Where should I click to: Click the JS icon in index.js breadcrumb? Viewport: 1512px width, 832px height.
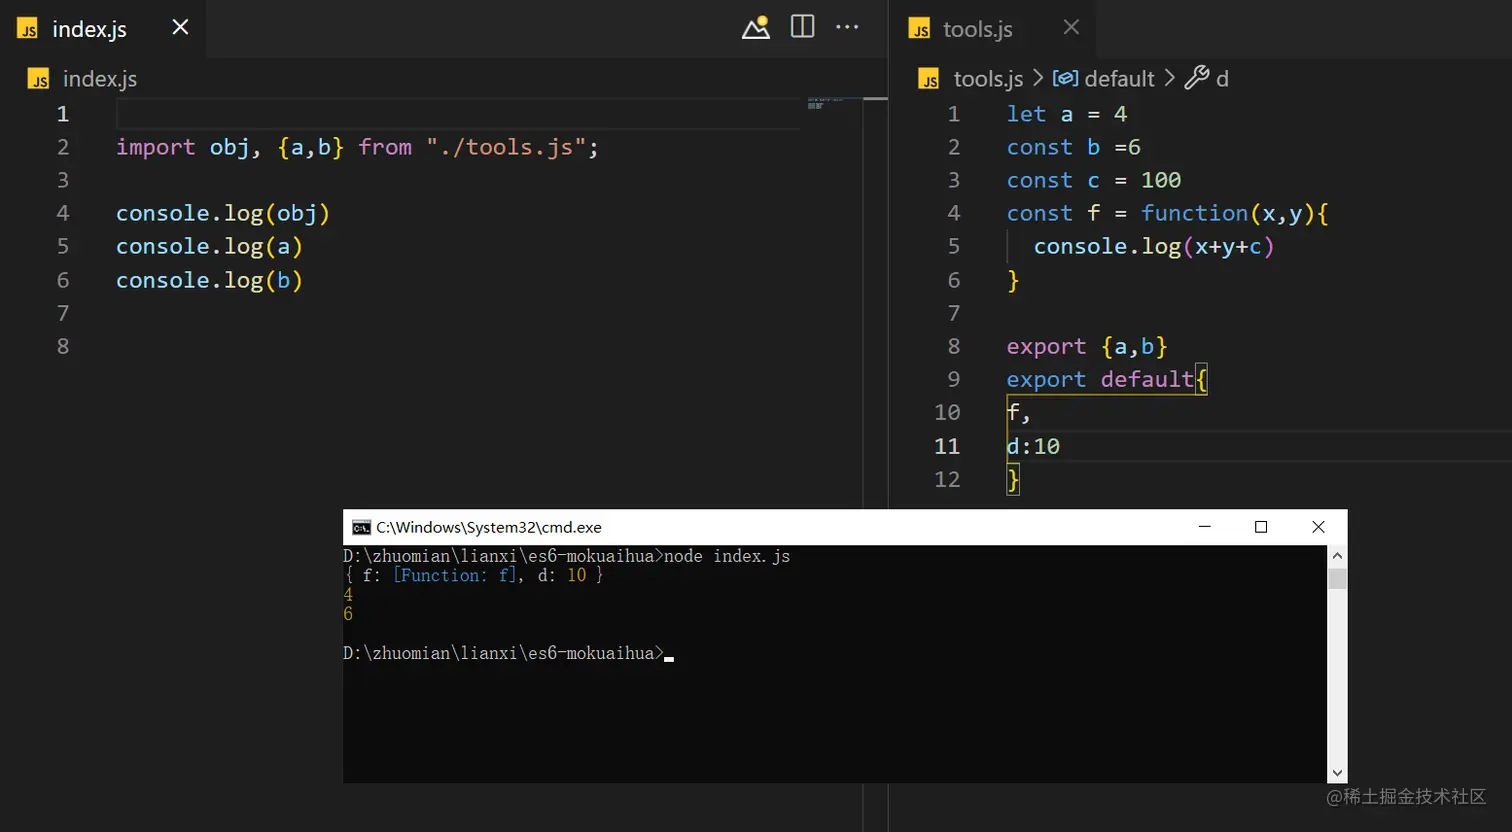coord(39,79)
